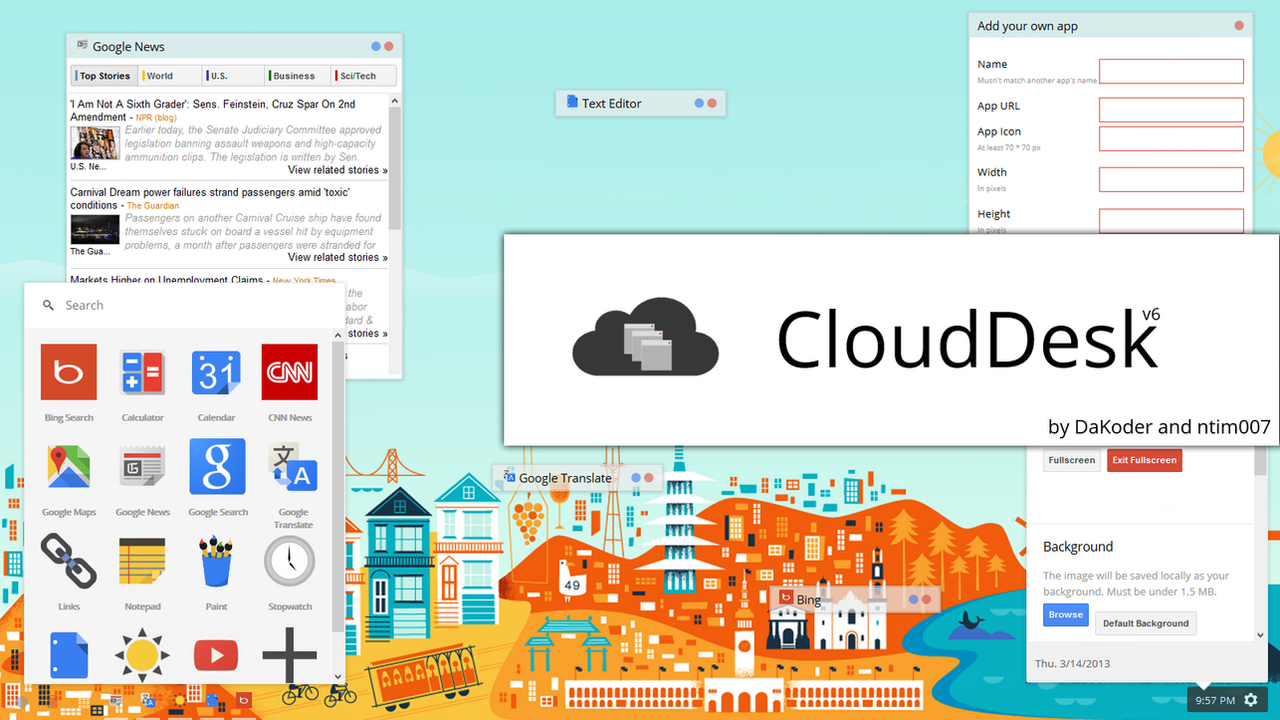Open the Bing Search app

click(69, 372)
